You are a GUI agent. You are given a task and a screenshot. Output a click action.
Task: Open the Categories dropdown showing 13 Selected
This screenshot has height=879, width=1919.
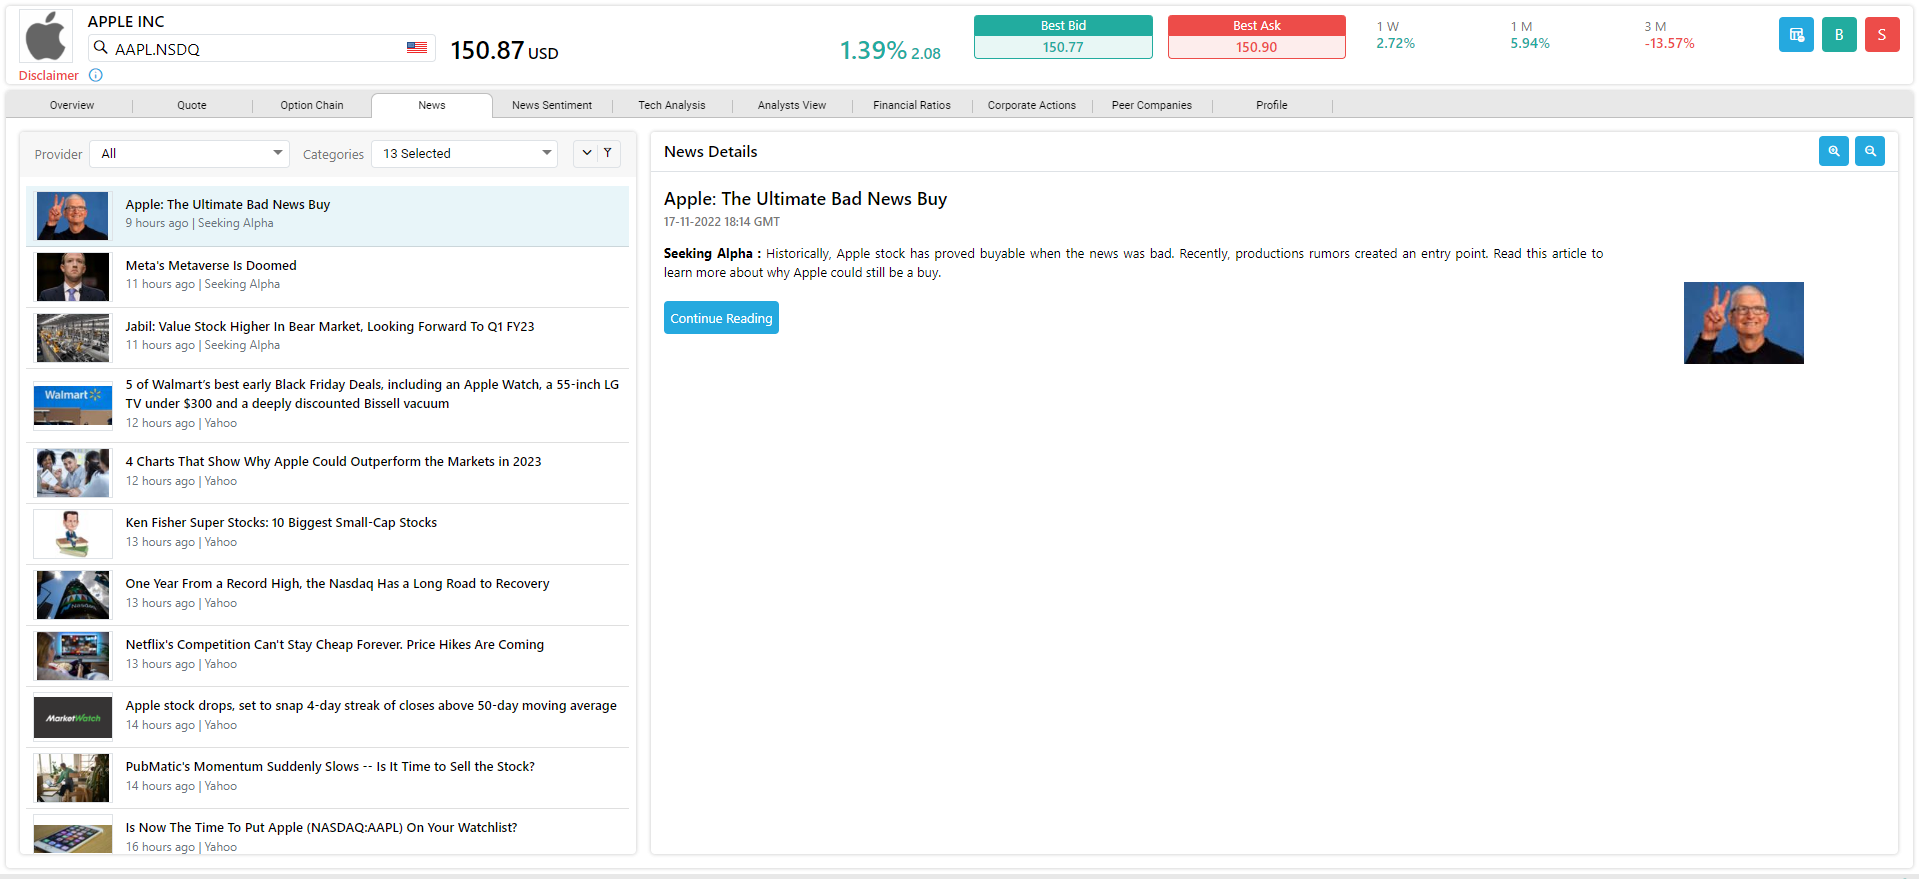465,154
